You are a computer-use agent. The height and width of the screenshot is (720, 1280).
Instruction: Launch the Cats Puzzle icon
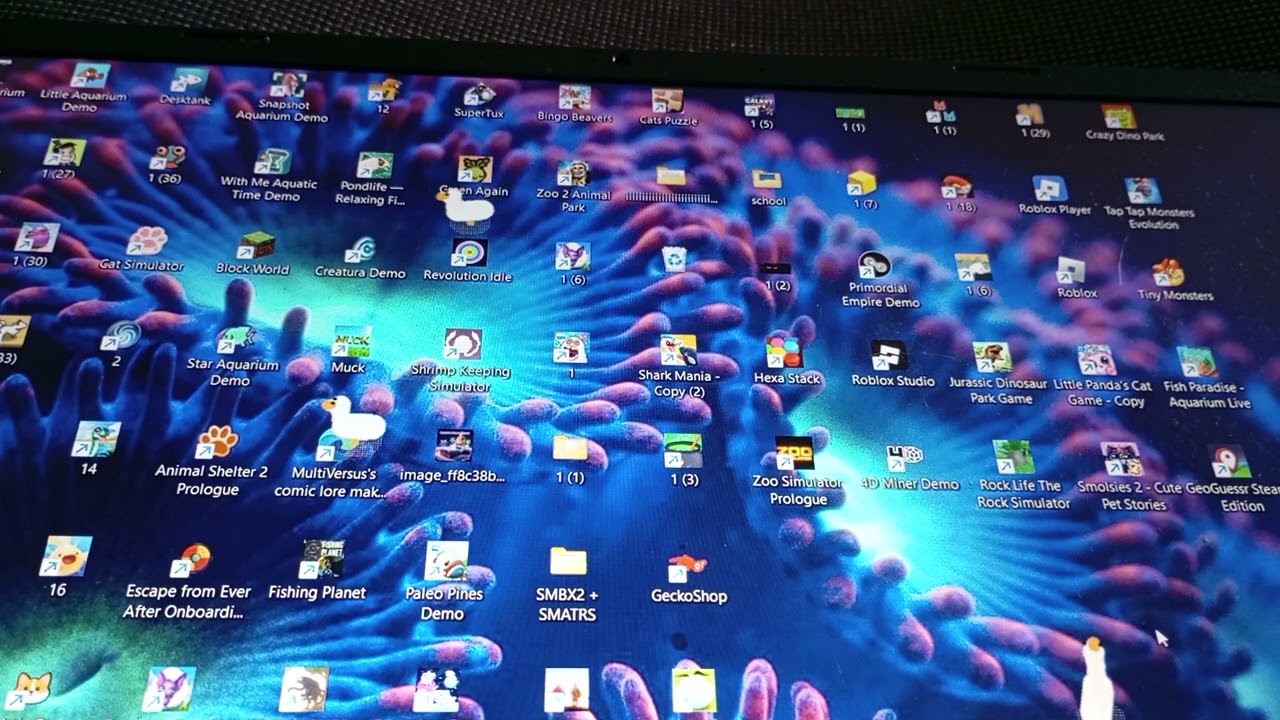click(666, 101)
